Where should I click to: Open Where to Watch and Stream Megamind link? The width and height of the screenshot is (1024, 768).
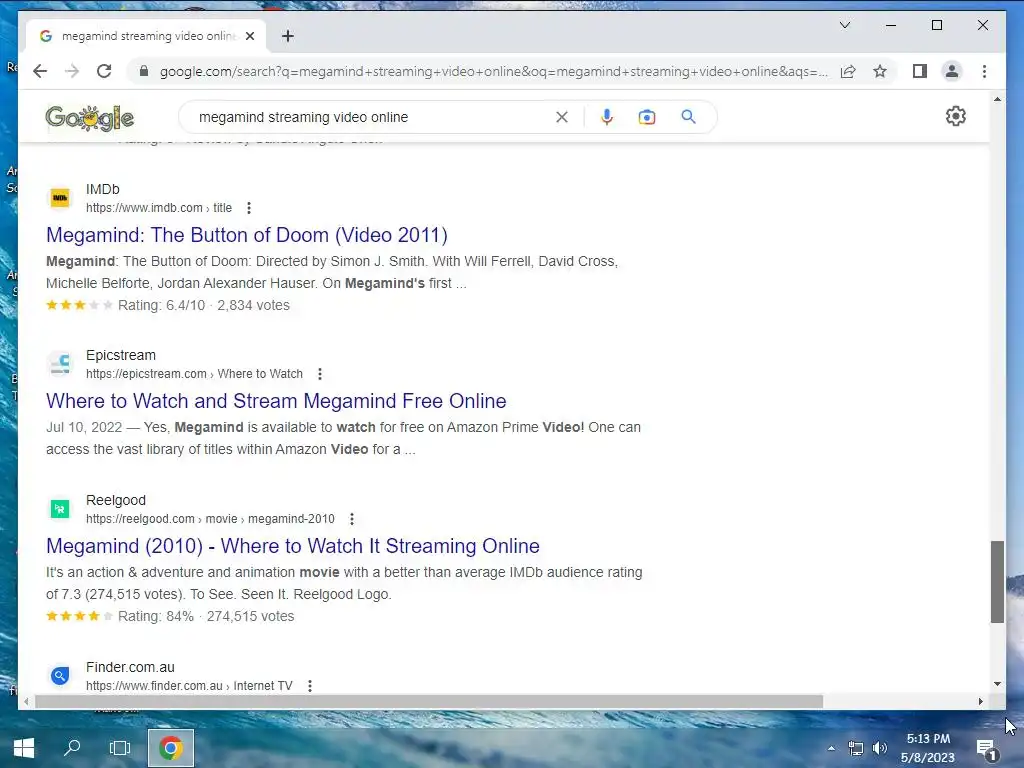(x=276, y=401)
